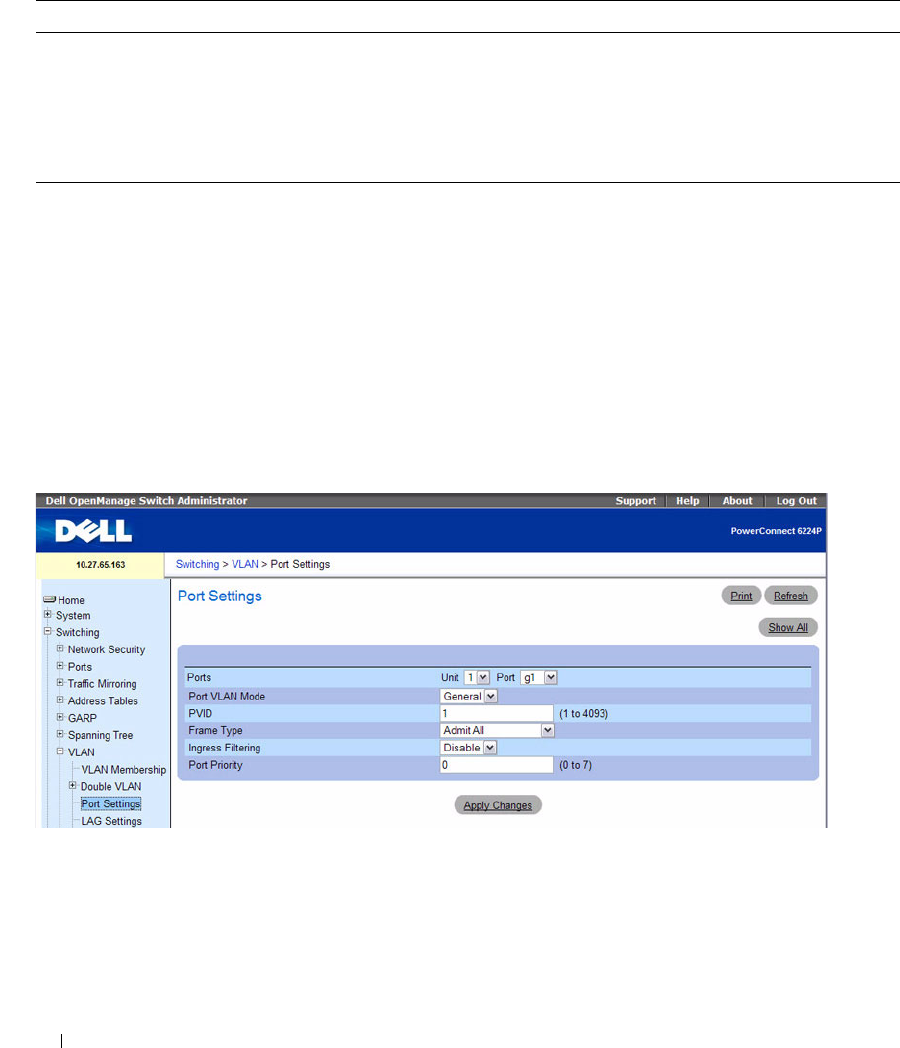Click the IP address 10.27.65.163
Viewport: 900px width, 1048px height.
click(100, 565)
